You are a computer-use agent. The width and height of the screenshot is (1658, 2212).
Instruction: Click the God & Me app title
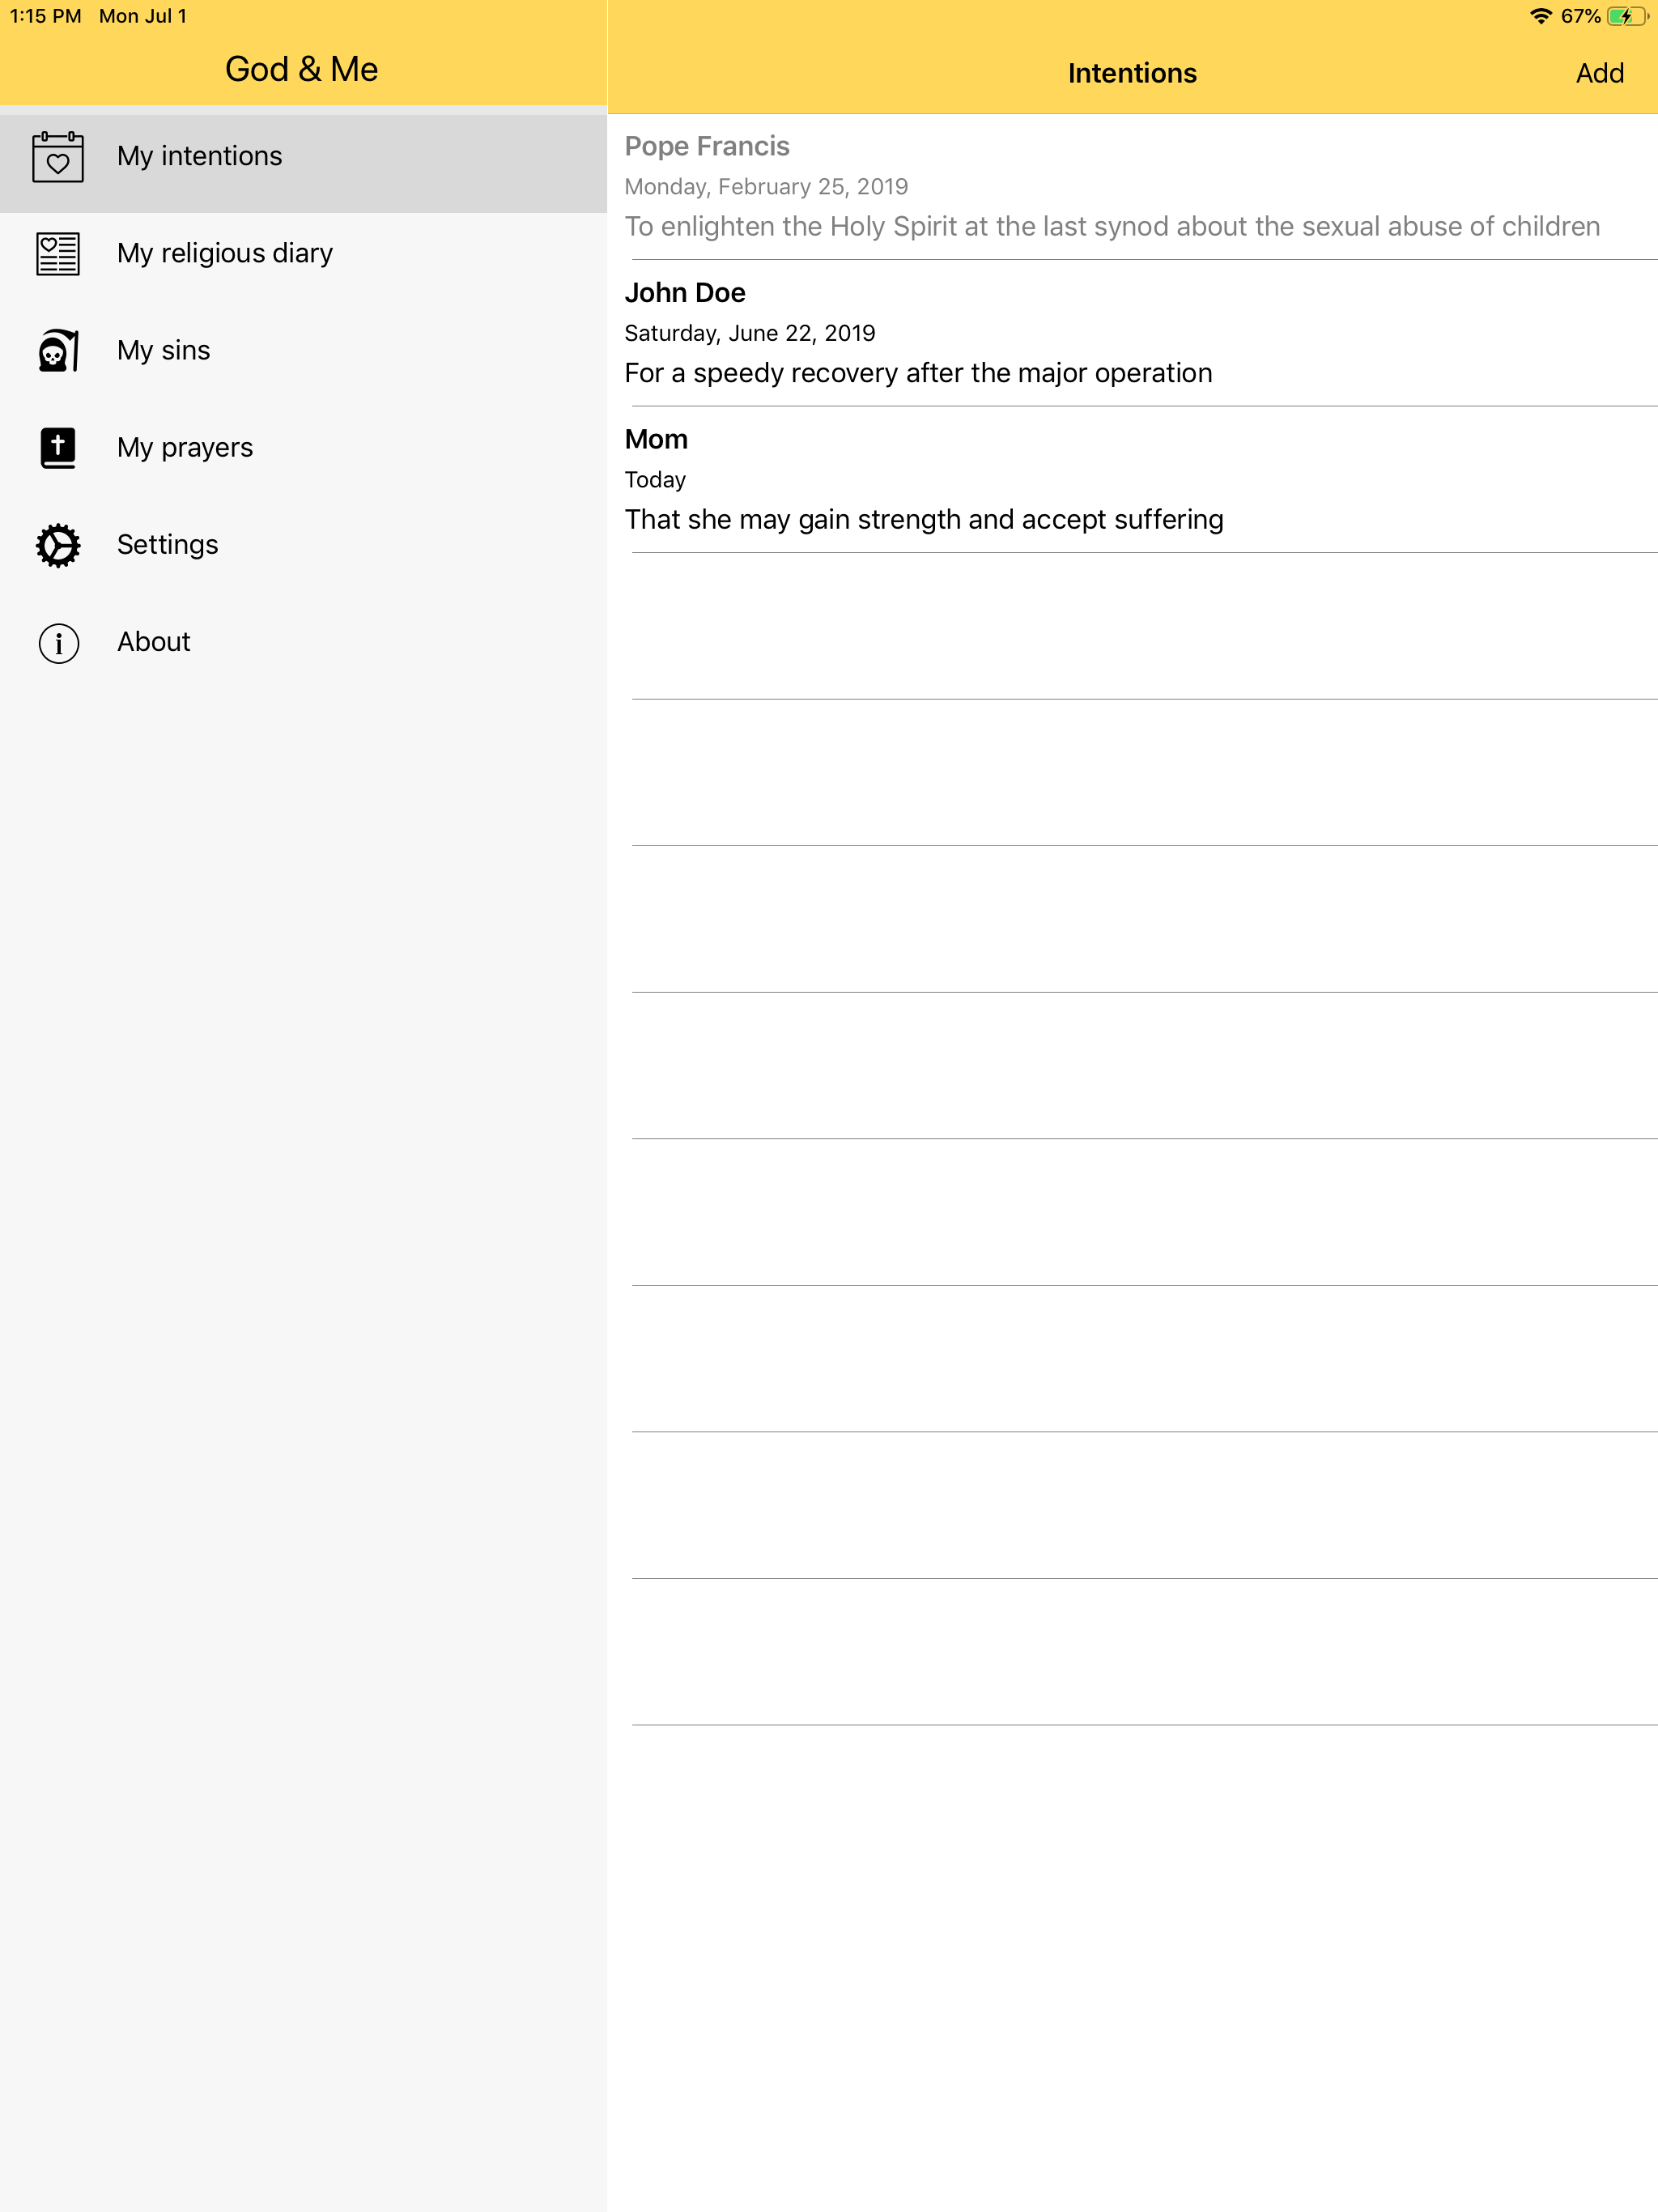302,69
